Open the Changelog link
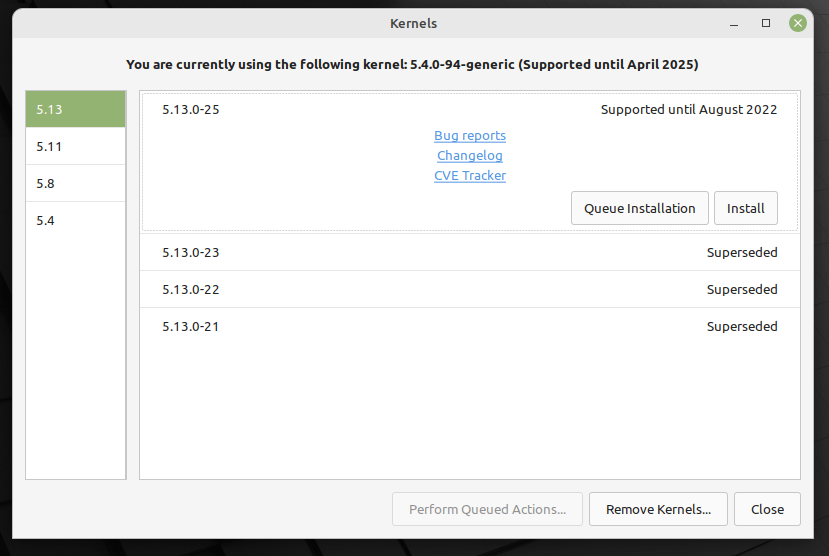This screenshot has height=556, width=829. click(470, 156)
